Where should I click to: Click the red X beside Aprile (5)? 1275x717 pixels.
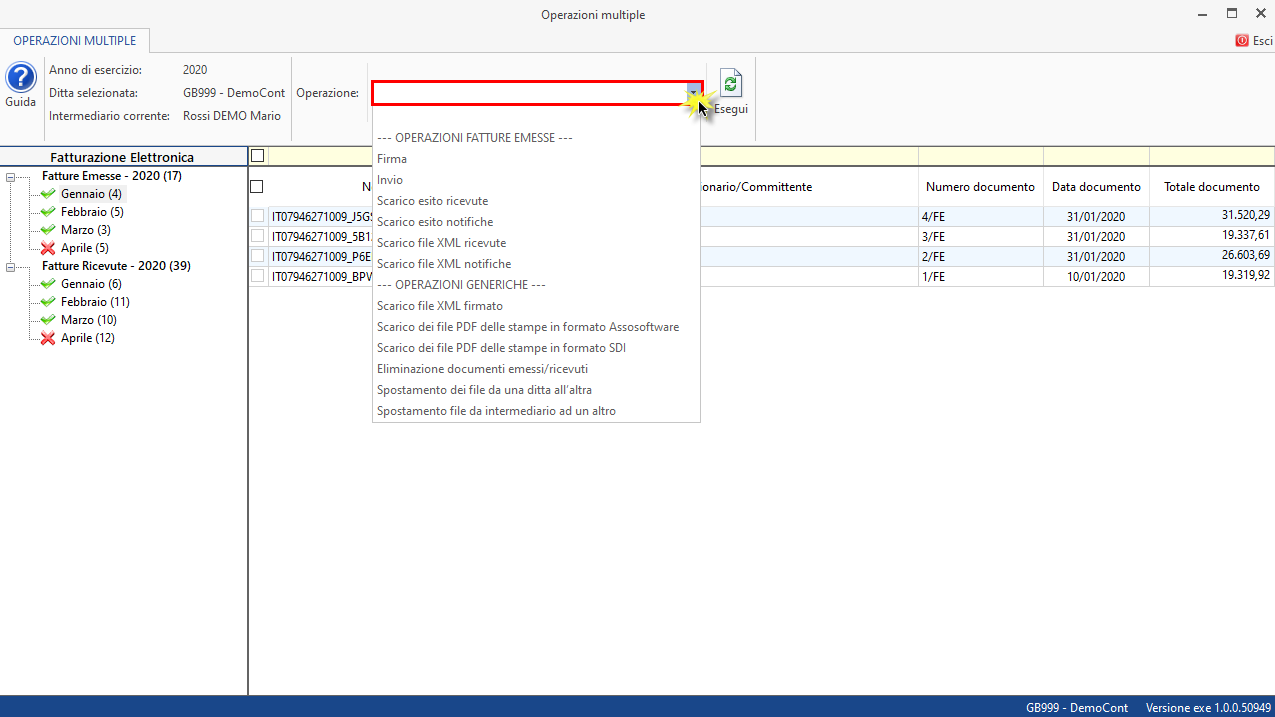[x=48, y=248]
